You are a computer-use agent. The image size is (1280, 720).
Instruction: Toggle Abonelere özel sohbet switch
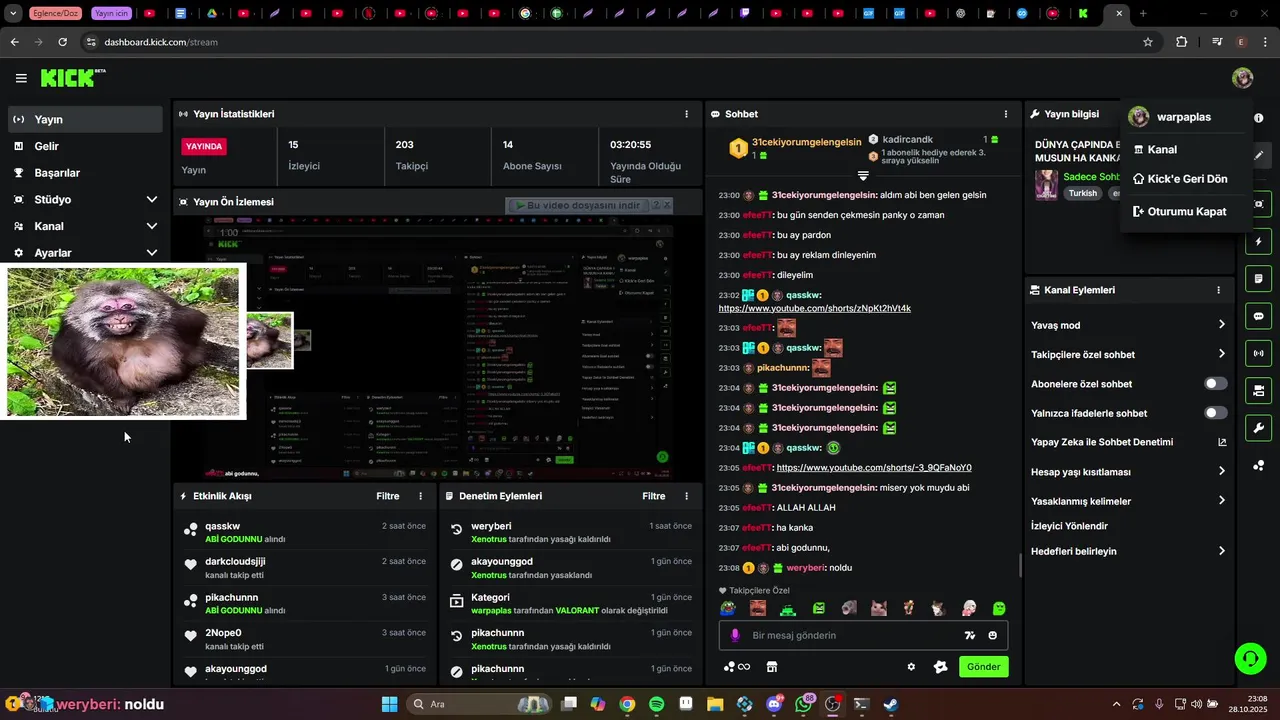click(x=1216, y=384)
